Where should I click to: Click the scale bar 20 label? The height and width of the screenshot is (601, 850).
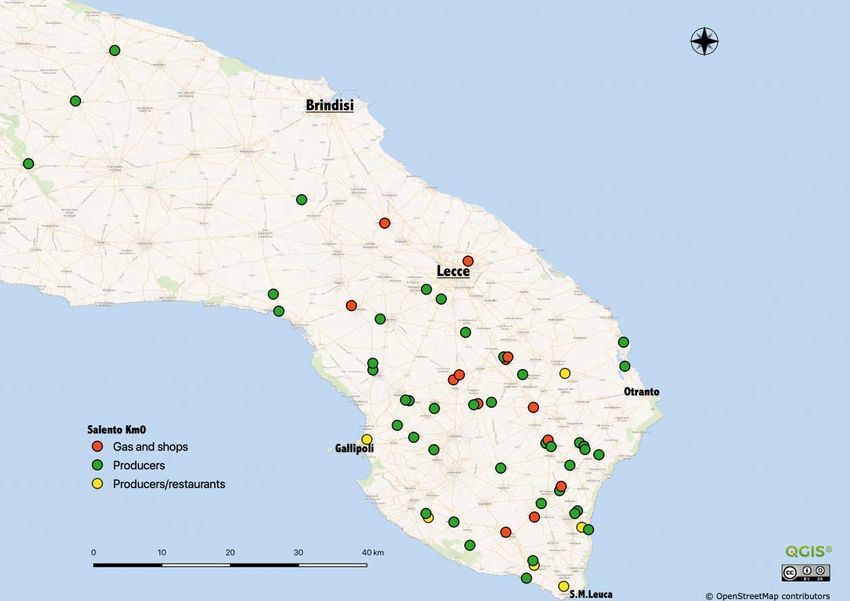[230, 552]
